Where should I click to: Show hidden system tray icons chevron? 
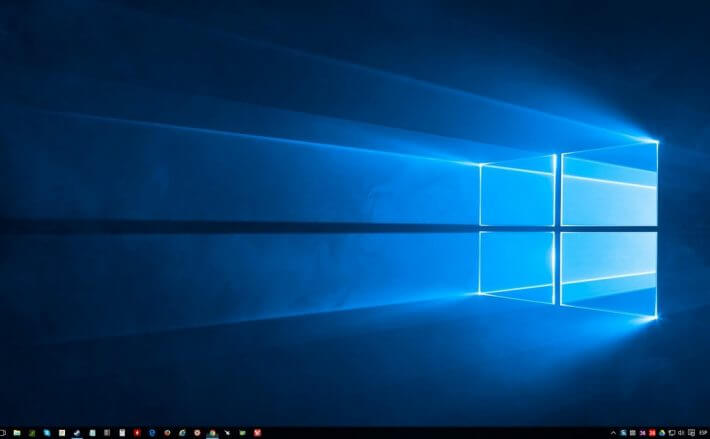pos(613,433)
